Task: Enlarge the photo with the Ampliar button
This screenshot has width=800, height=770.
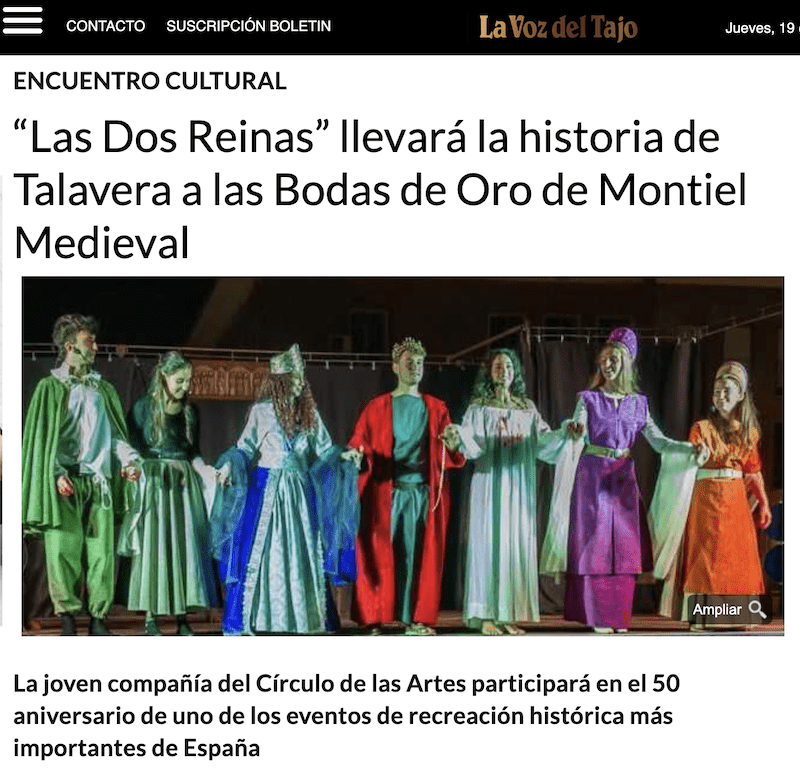Action: (x=730, y=609)
